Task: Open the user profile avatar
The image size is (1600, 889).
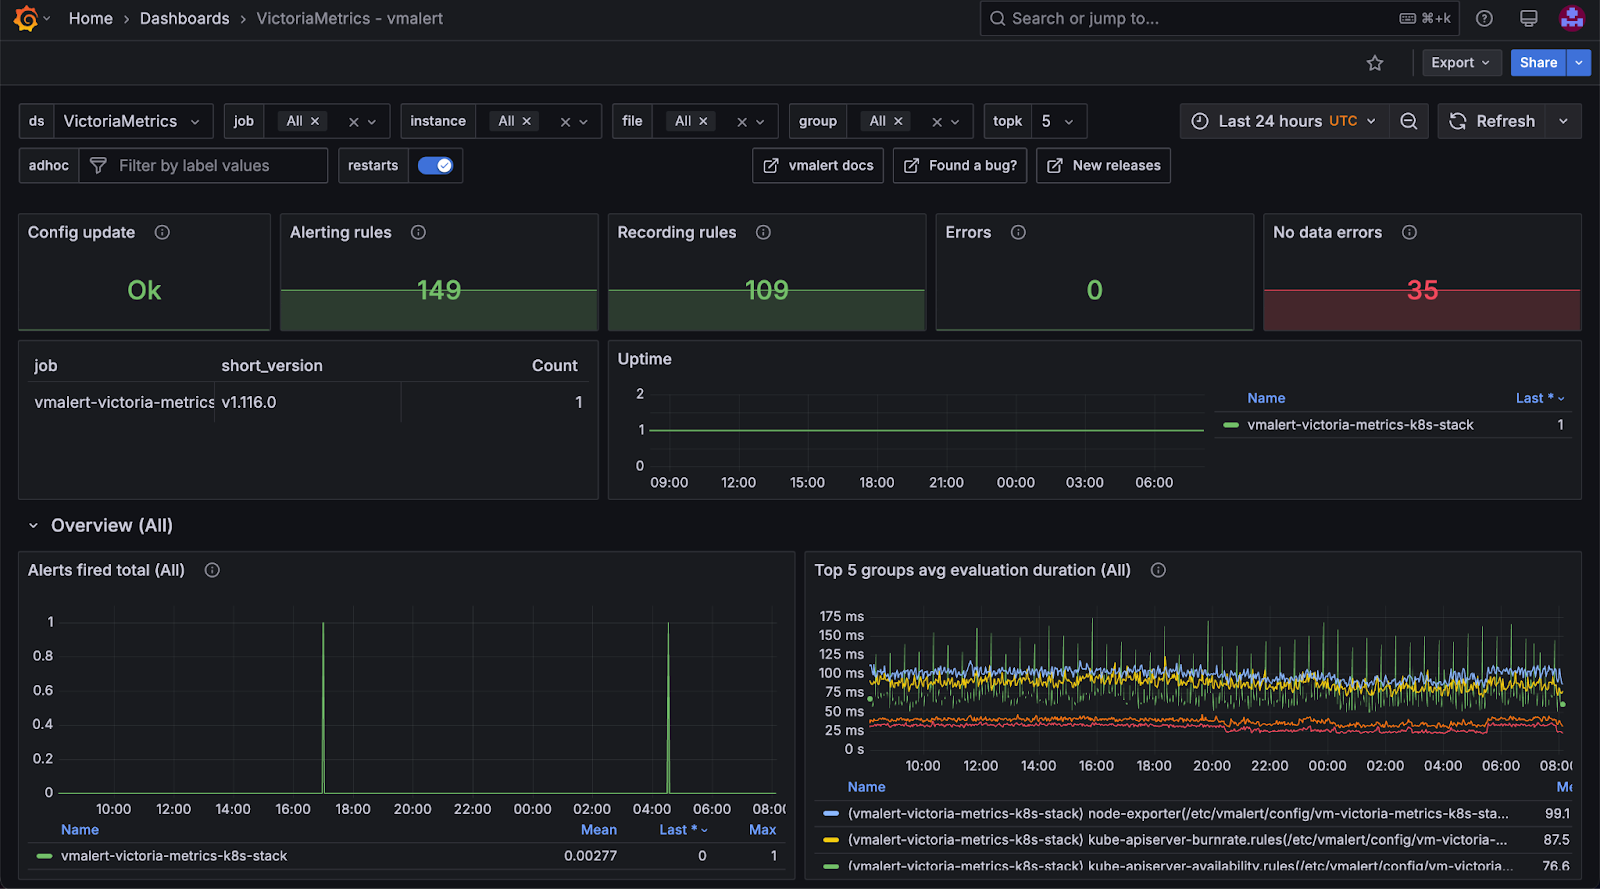Action: [1572, 18]
